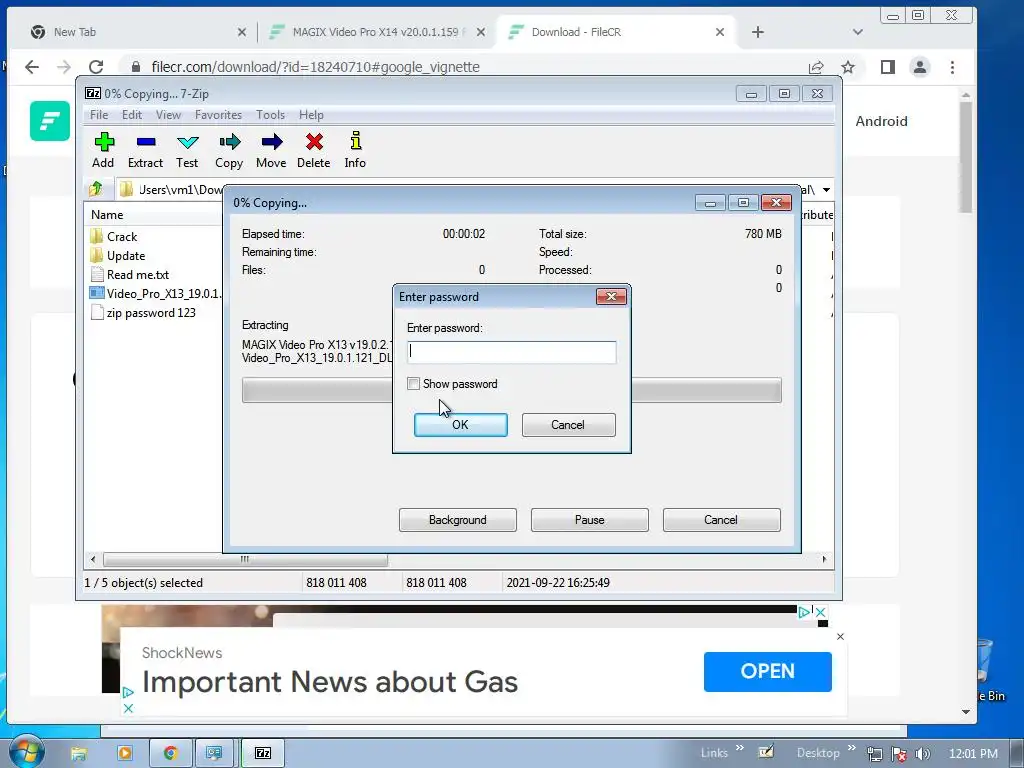
Task: Open the Chrome three-dot menu
Action: tap(952, 67)
